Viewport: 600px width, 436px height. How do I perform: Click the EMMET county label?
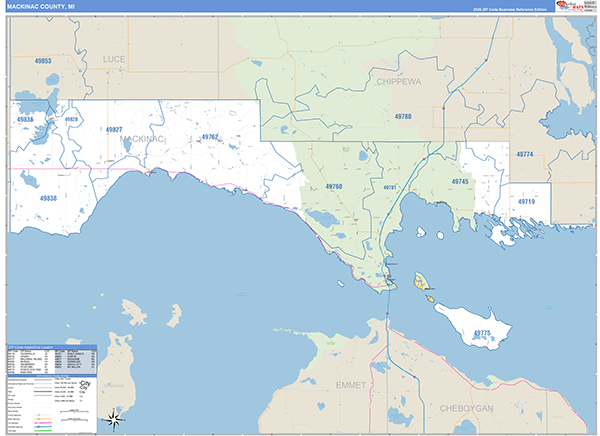click(x=351, y=385)
